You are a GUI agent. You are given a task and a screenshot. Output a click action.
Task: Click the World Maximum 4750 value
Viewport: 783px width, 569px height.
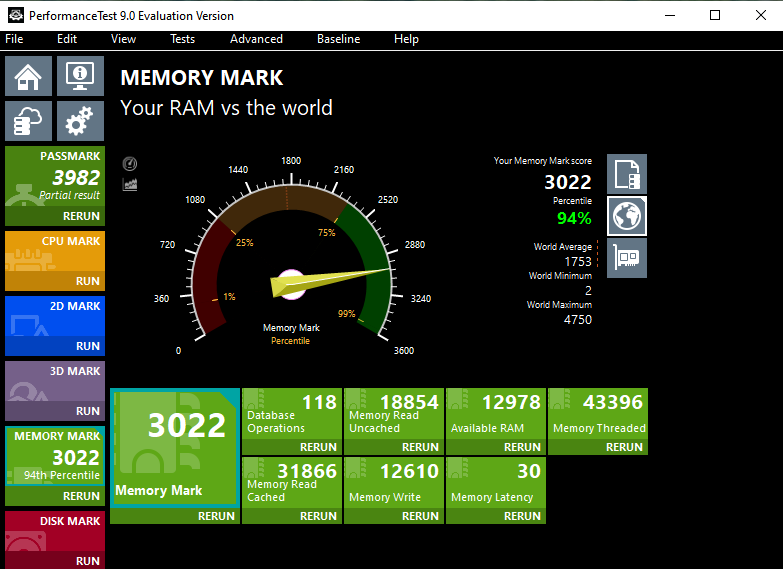coord(578,320)
